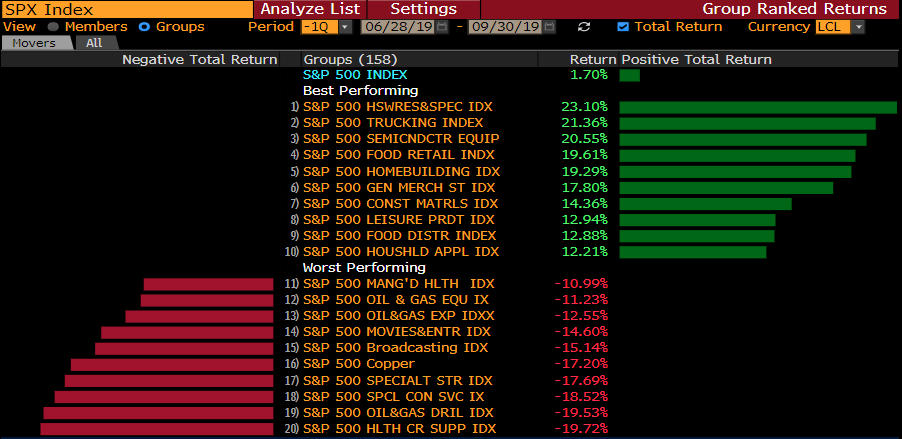Open S&P 500 FOOD DISTR INDEX group
Viewport: 902px width, 439px height.
[399, 236]
